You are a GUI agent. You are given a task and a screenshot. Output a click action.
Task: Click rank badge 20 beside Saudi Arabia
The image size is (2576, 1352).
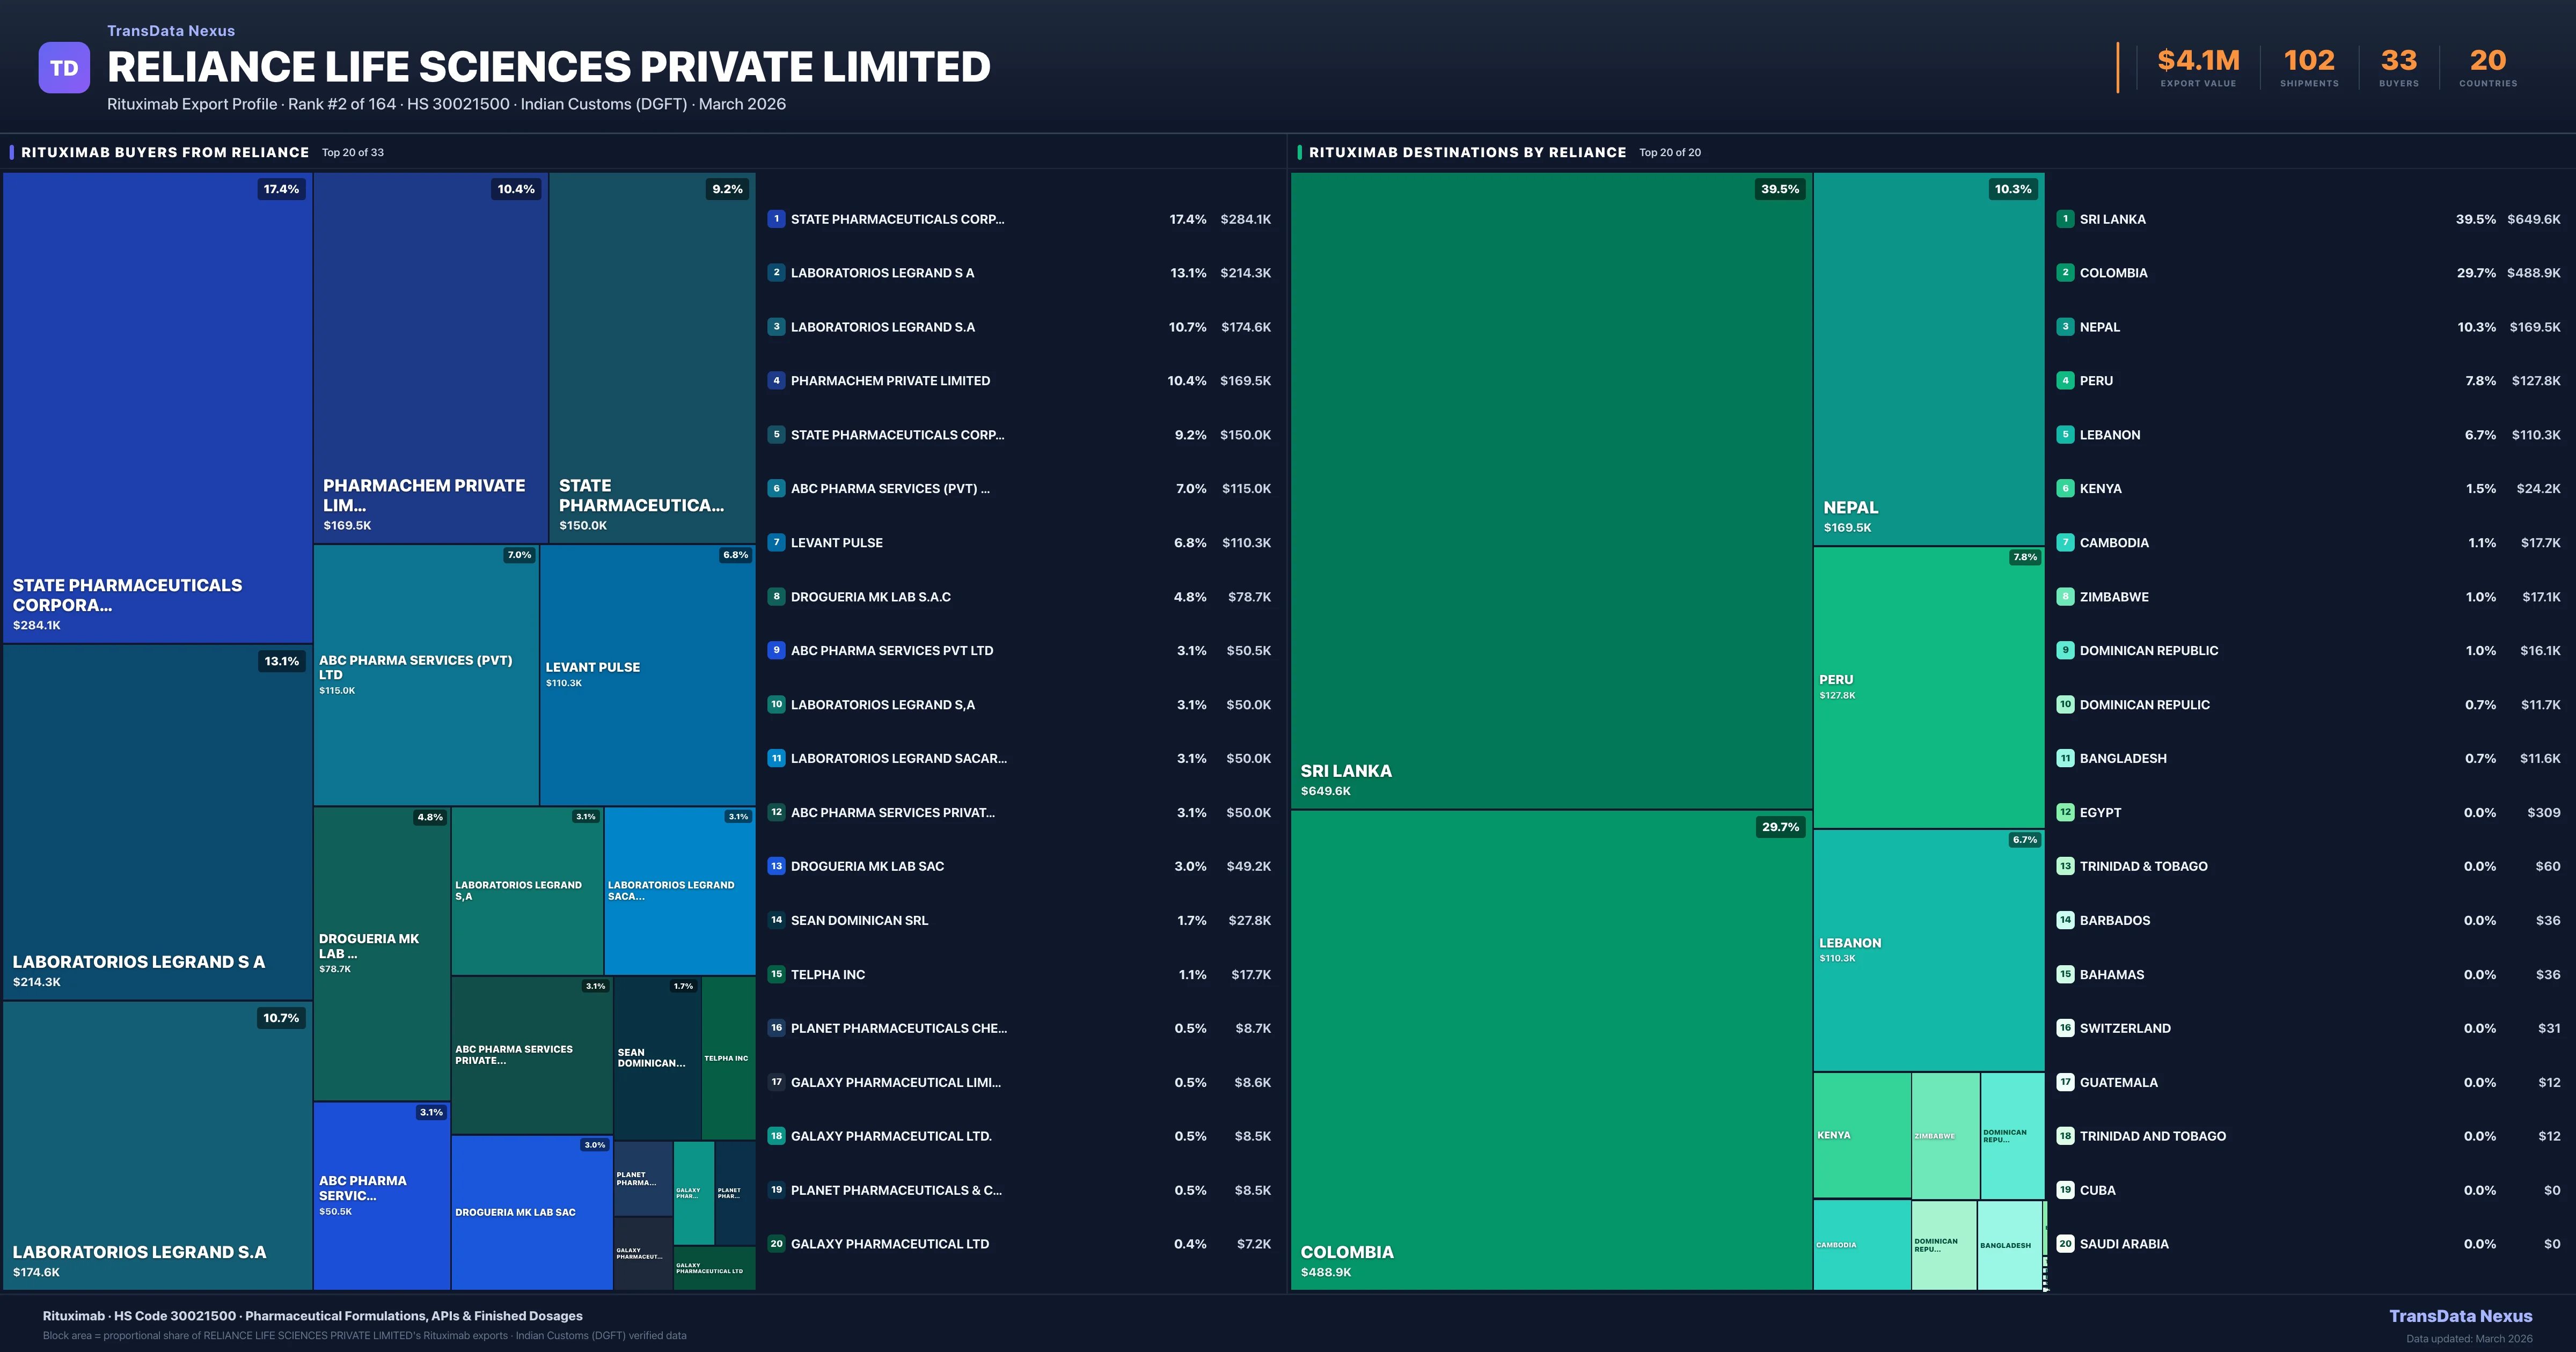2065,1244
